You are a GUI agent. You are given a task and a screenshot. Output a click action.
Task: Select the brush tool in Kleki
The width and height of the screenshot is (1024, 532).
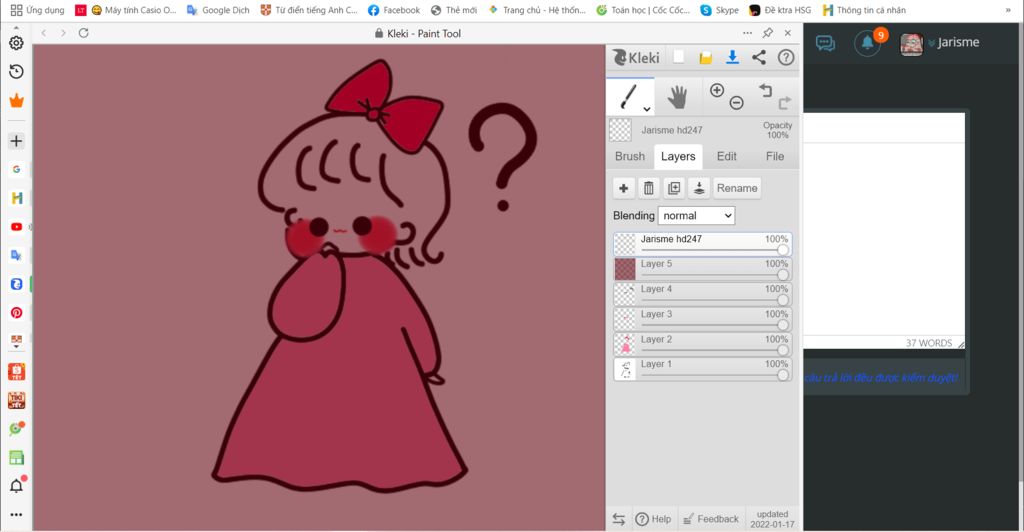628,97
